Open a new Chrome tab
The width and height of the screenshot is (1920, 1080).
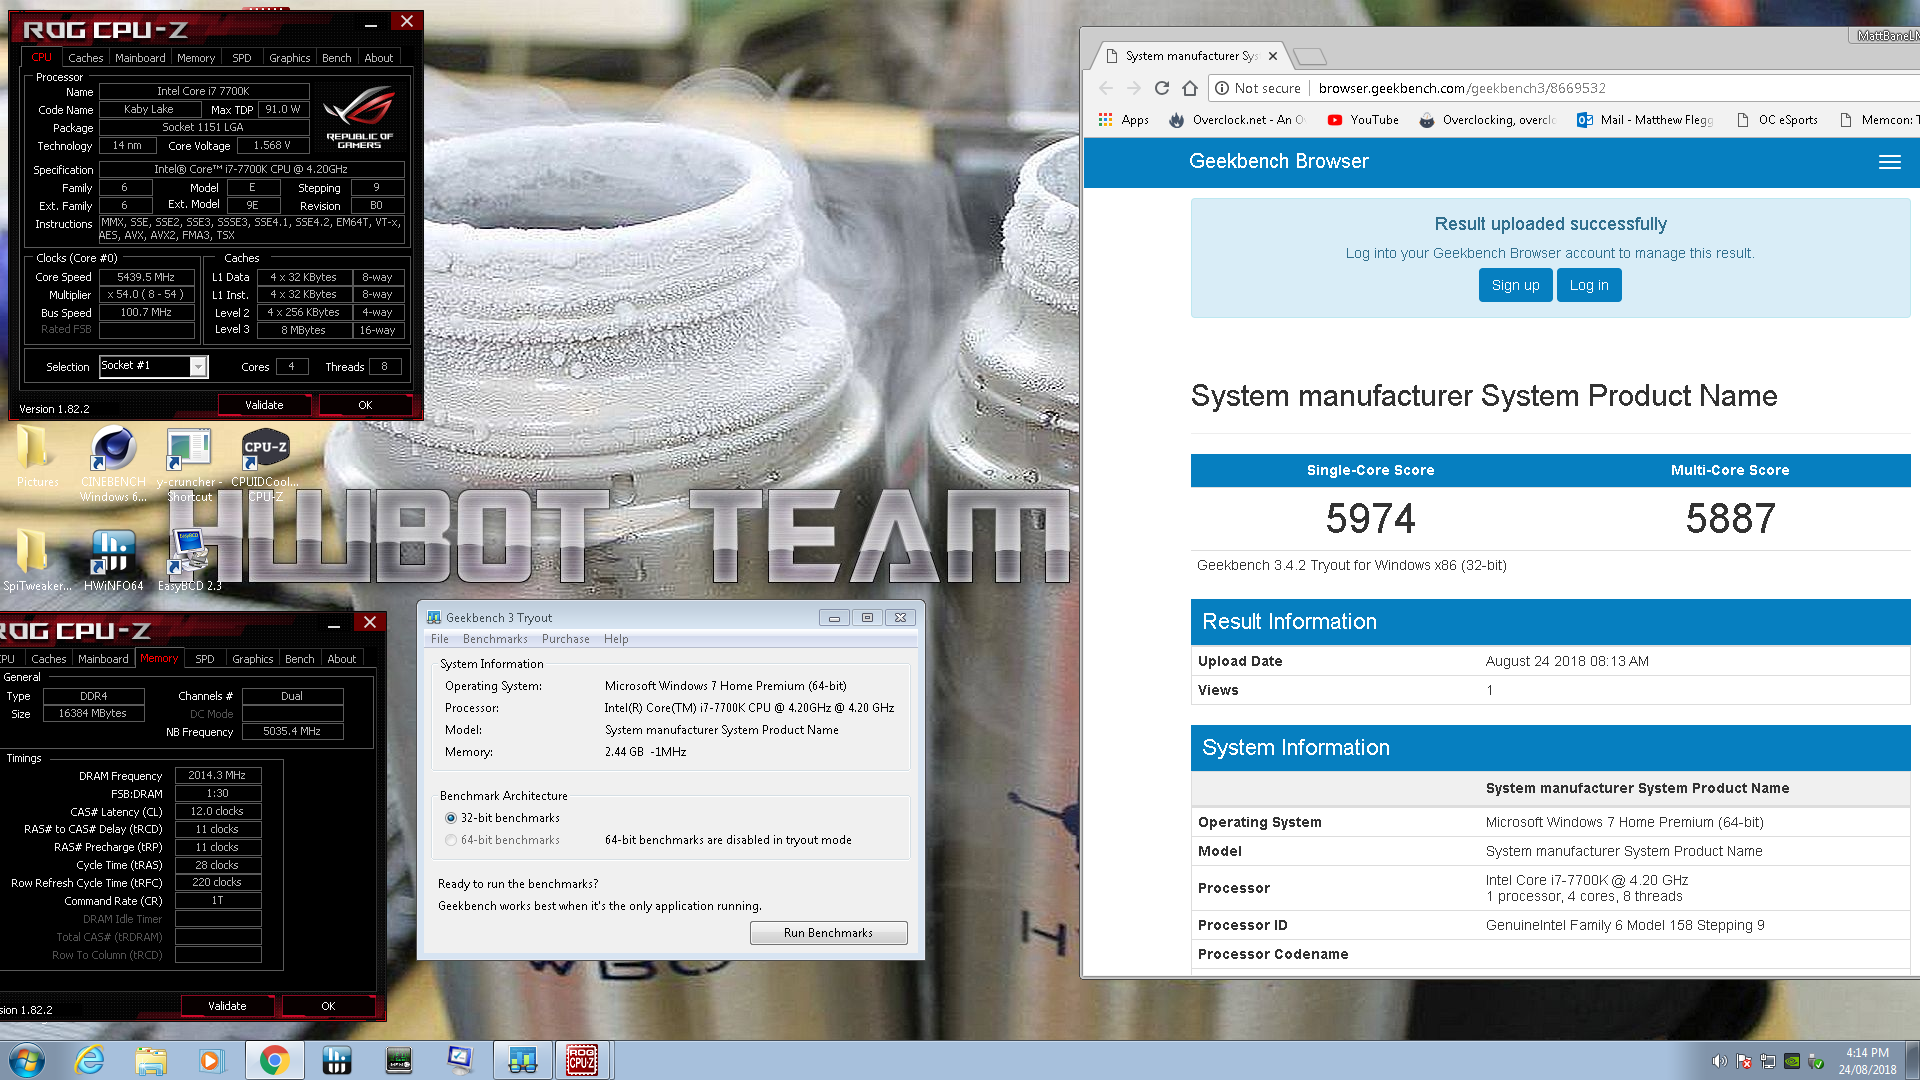tap(1309, 56)
